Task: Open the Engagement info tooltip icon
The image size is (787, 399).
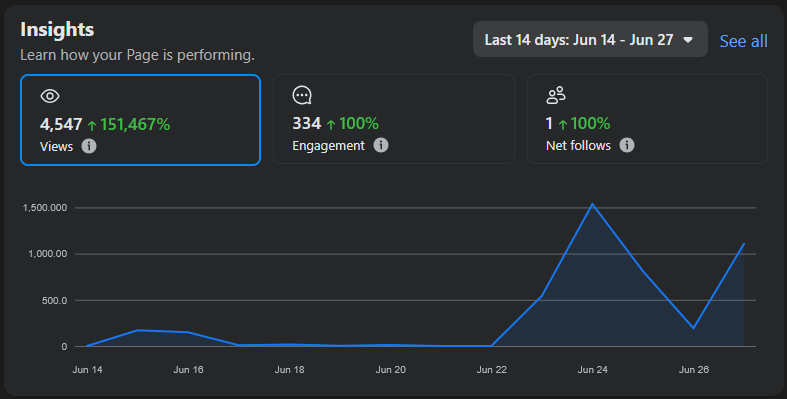Action: point(381,145)
